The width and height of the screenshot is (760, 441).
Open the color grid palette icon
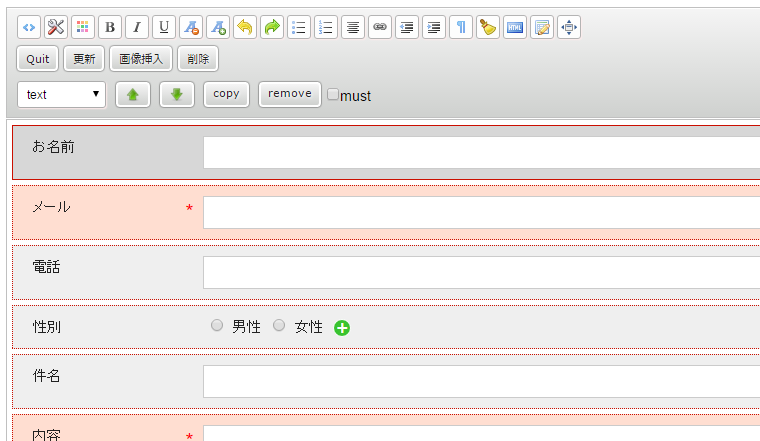pyautogui.click(x=82, y=28)
